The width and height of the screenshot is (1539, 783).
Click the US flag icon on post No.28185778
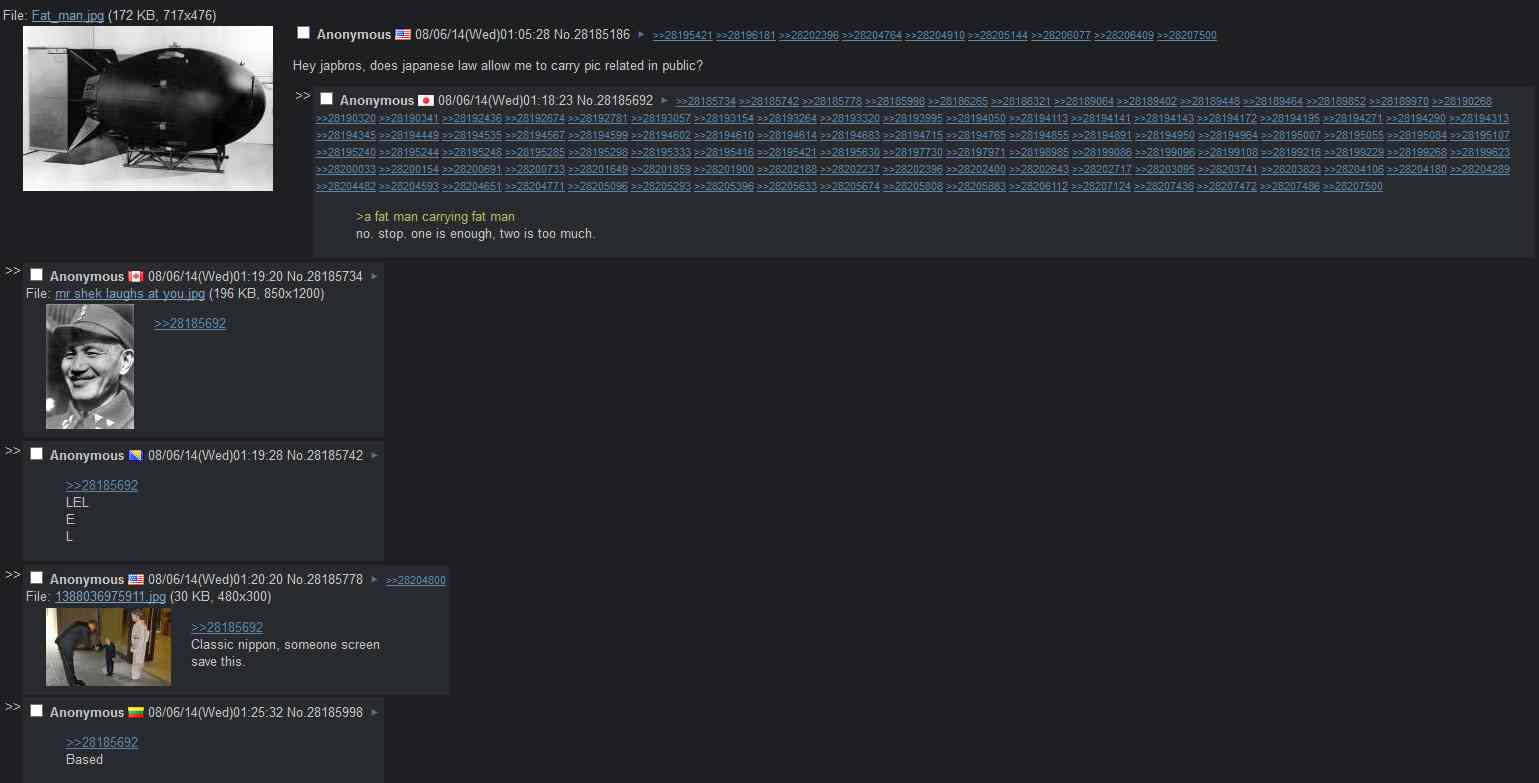(136, 580)
